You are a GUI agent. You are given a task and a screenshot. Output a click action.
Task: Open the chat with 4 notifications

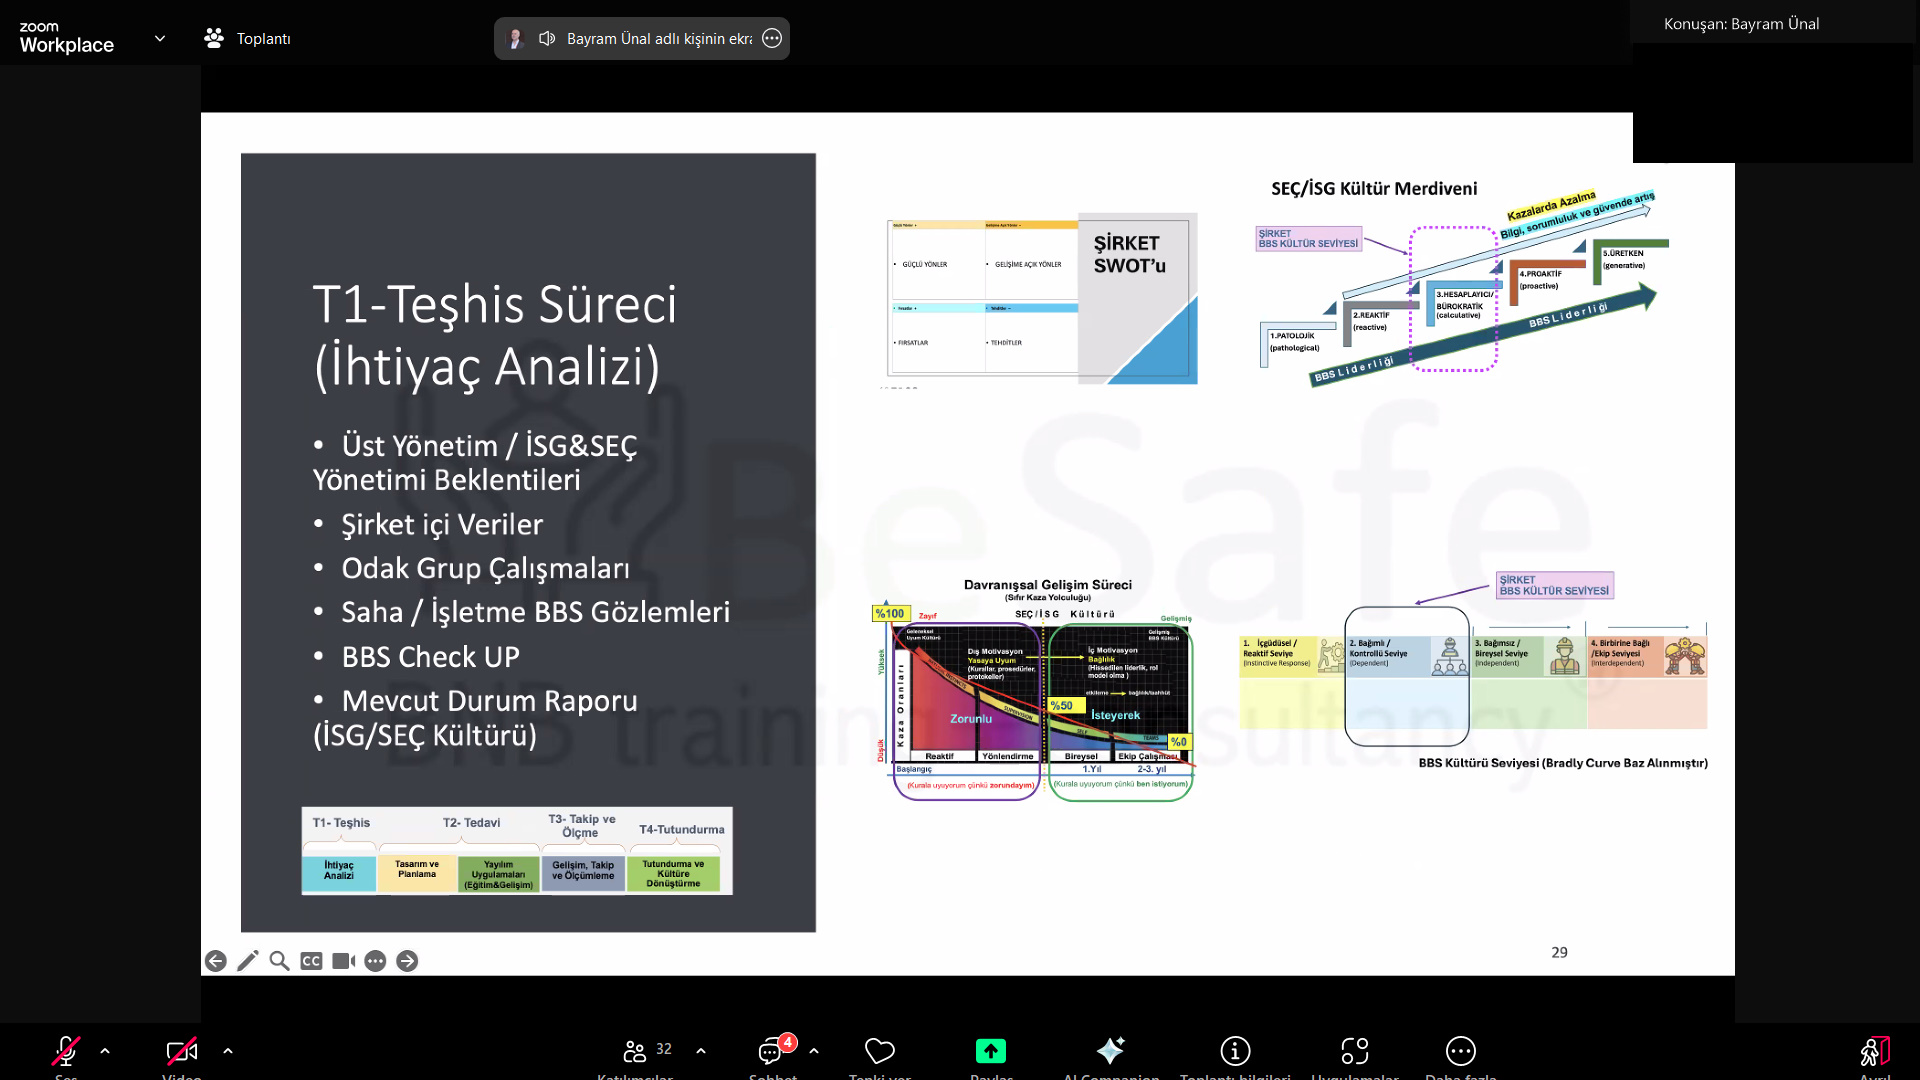[x=771, y=1051]
